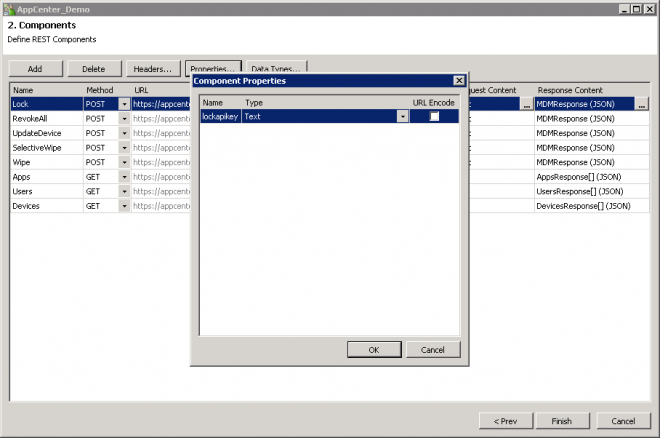This screenshot has height=438, width=660.
Task: Click the URL field of Devices row
Action: coord(161,206)
